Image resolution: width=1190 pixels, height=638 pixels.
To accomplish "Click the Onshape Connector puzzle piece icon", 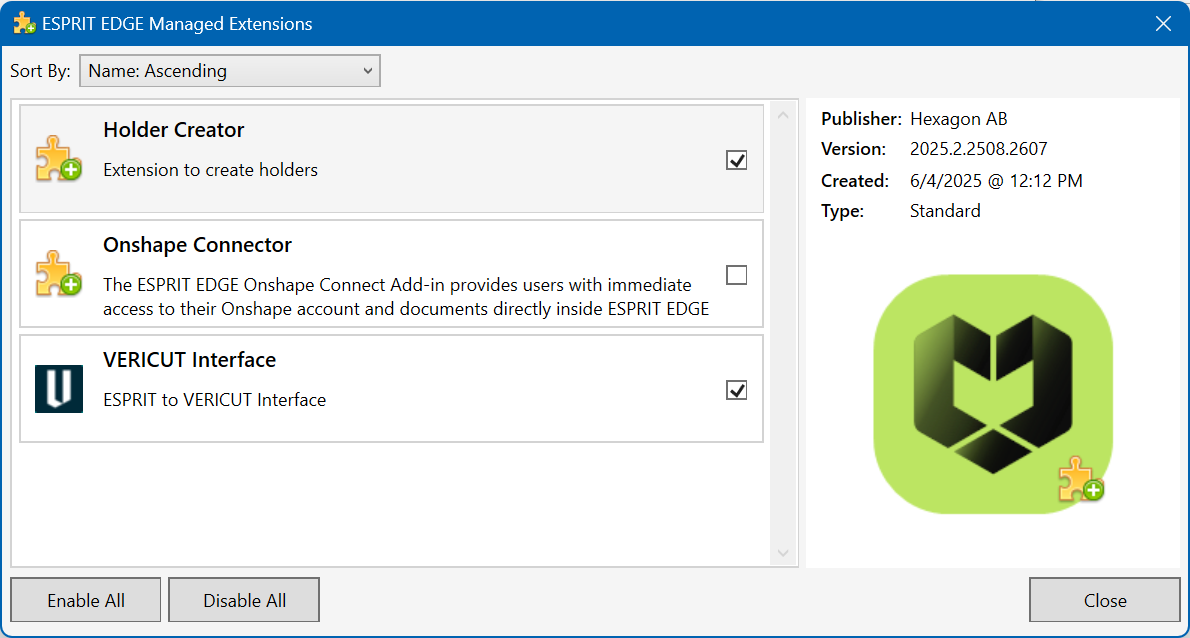I will [x=58, y=273].
